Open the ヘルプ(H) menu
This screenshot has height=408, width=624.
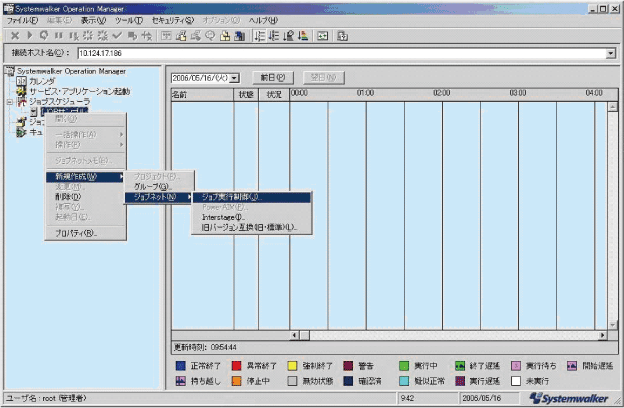pos(263,20)
